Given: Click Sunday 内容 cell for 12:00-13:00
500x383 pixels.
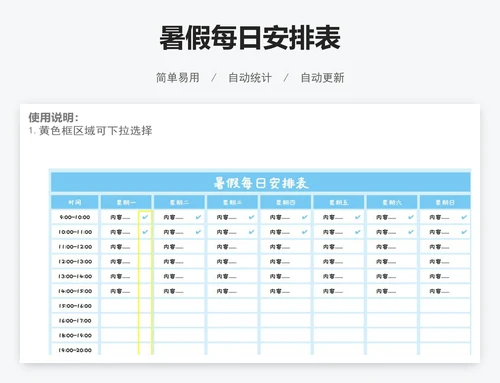Looking at the screenshot, I should [x=439, y=262].
